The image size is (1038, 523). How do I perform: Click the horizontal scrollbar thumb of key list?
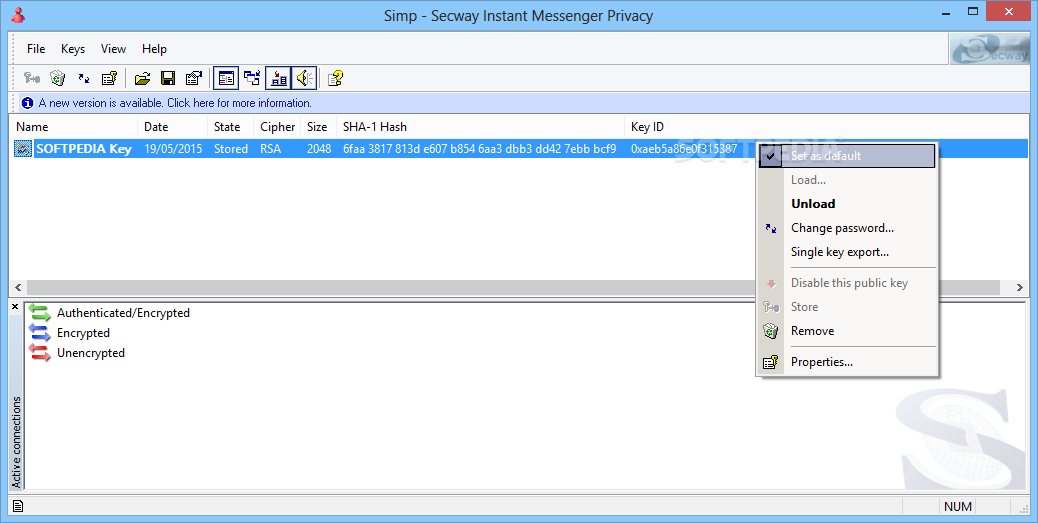(514, 287)
